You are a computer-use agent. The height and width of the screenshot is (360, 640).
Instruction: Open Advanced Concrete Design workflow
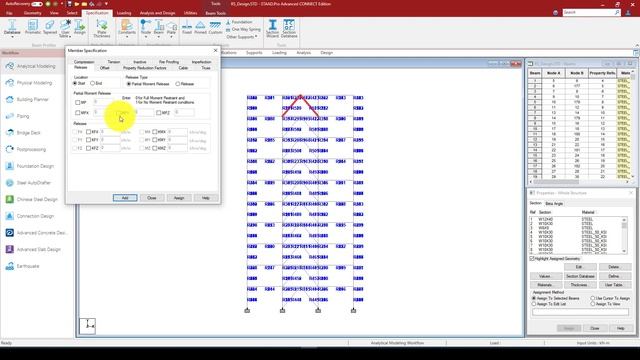pos(41,233)
